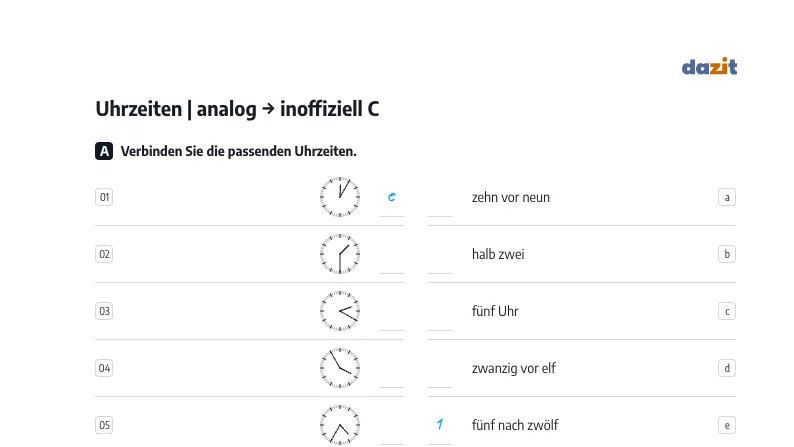The height and width of the screenshot is (447, 794).
Task: Select the clock face in row 03
Action: (x=340, y=311)
